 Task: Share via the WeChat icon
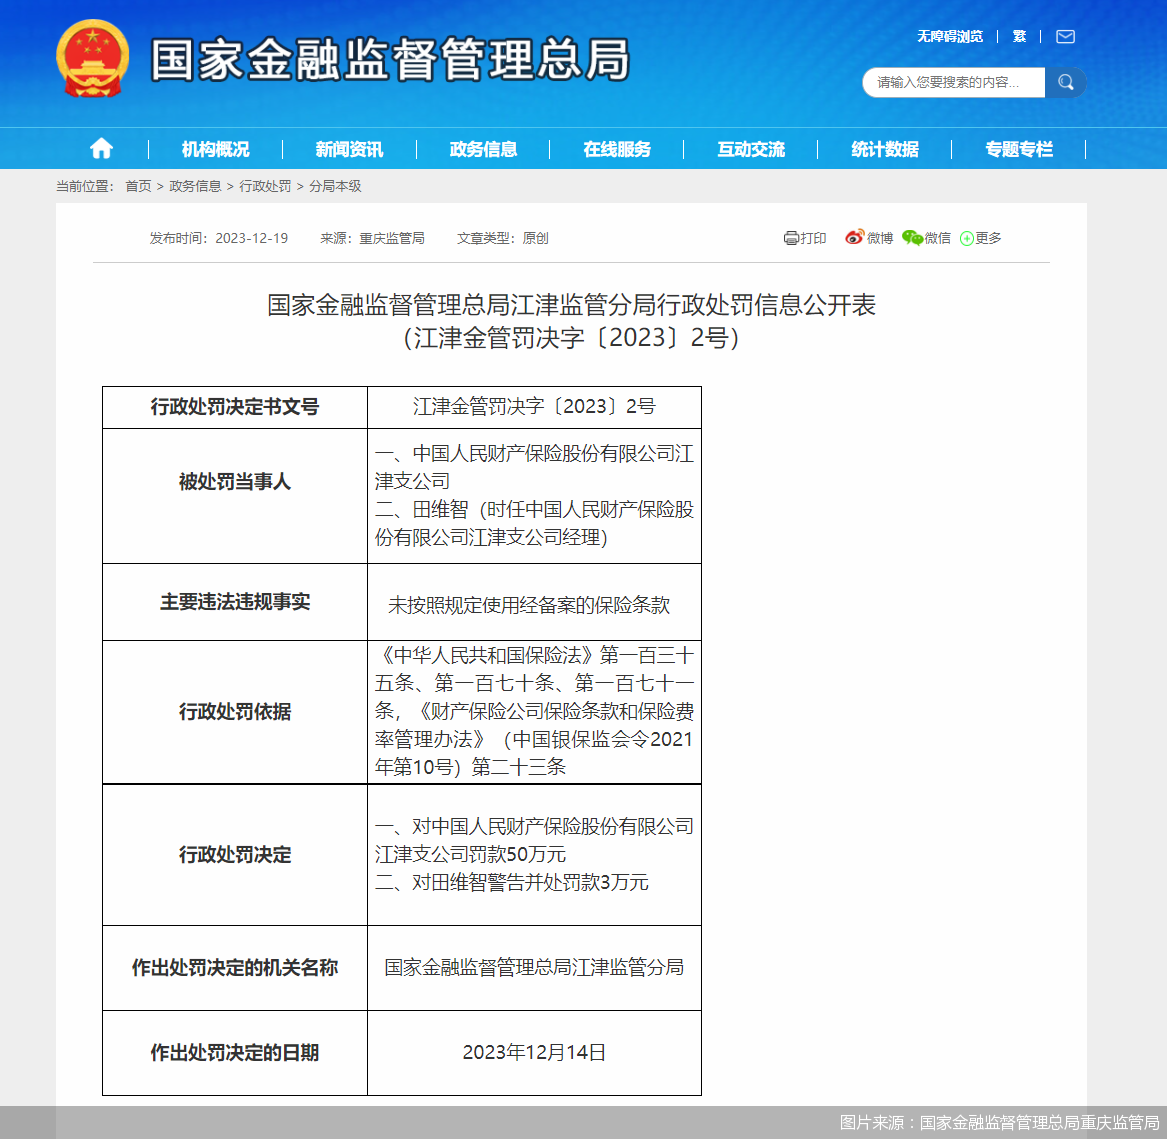pyautogui.click(x=912, y=237)
